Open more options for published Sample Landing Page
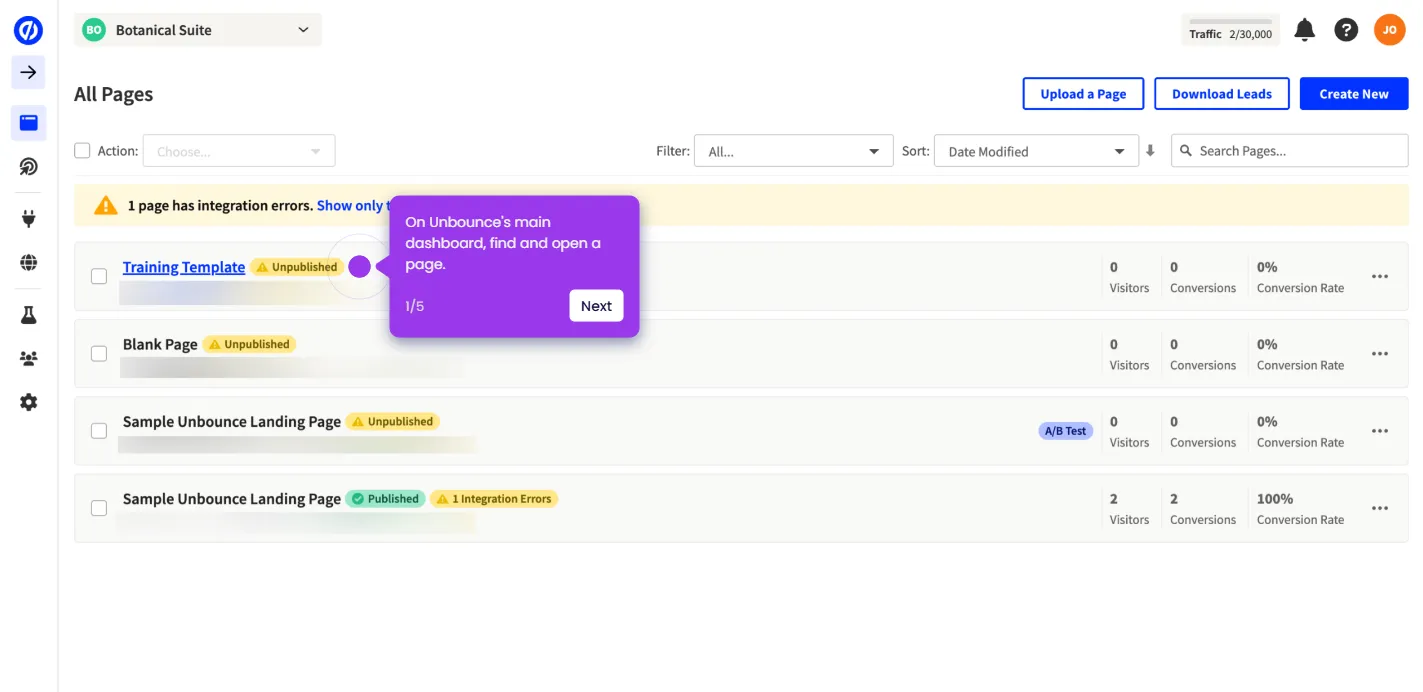1423x692 pixels. point(1380,508)
